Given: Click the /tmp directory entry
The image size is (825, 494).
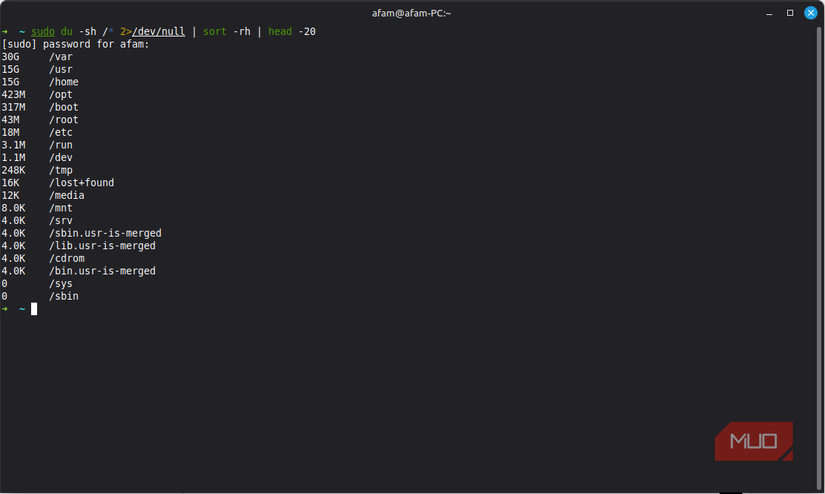Looking at the screenshot, I should click(61, 170).
